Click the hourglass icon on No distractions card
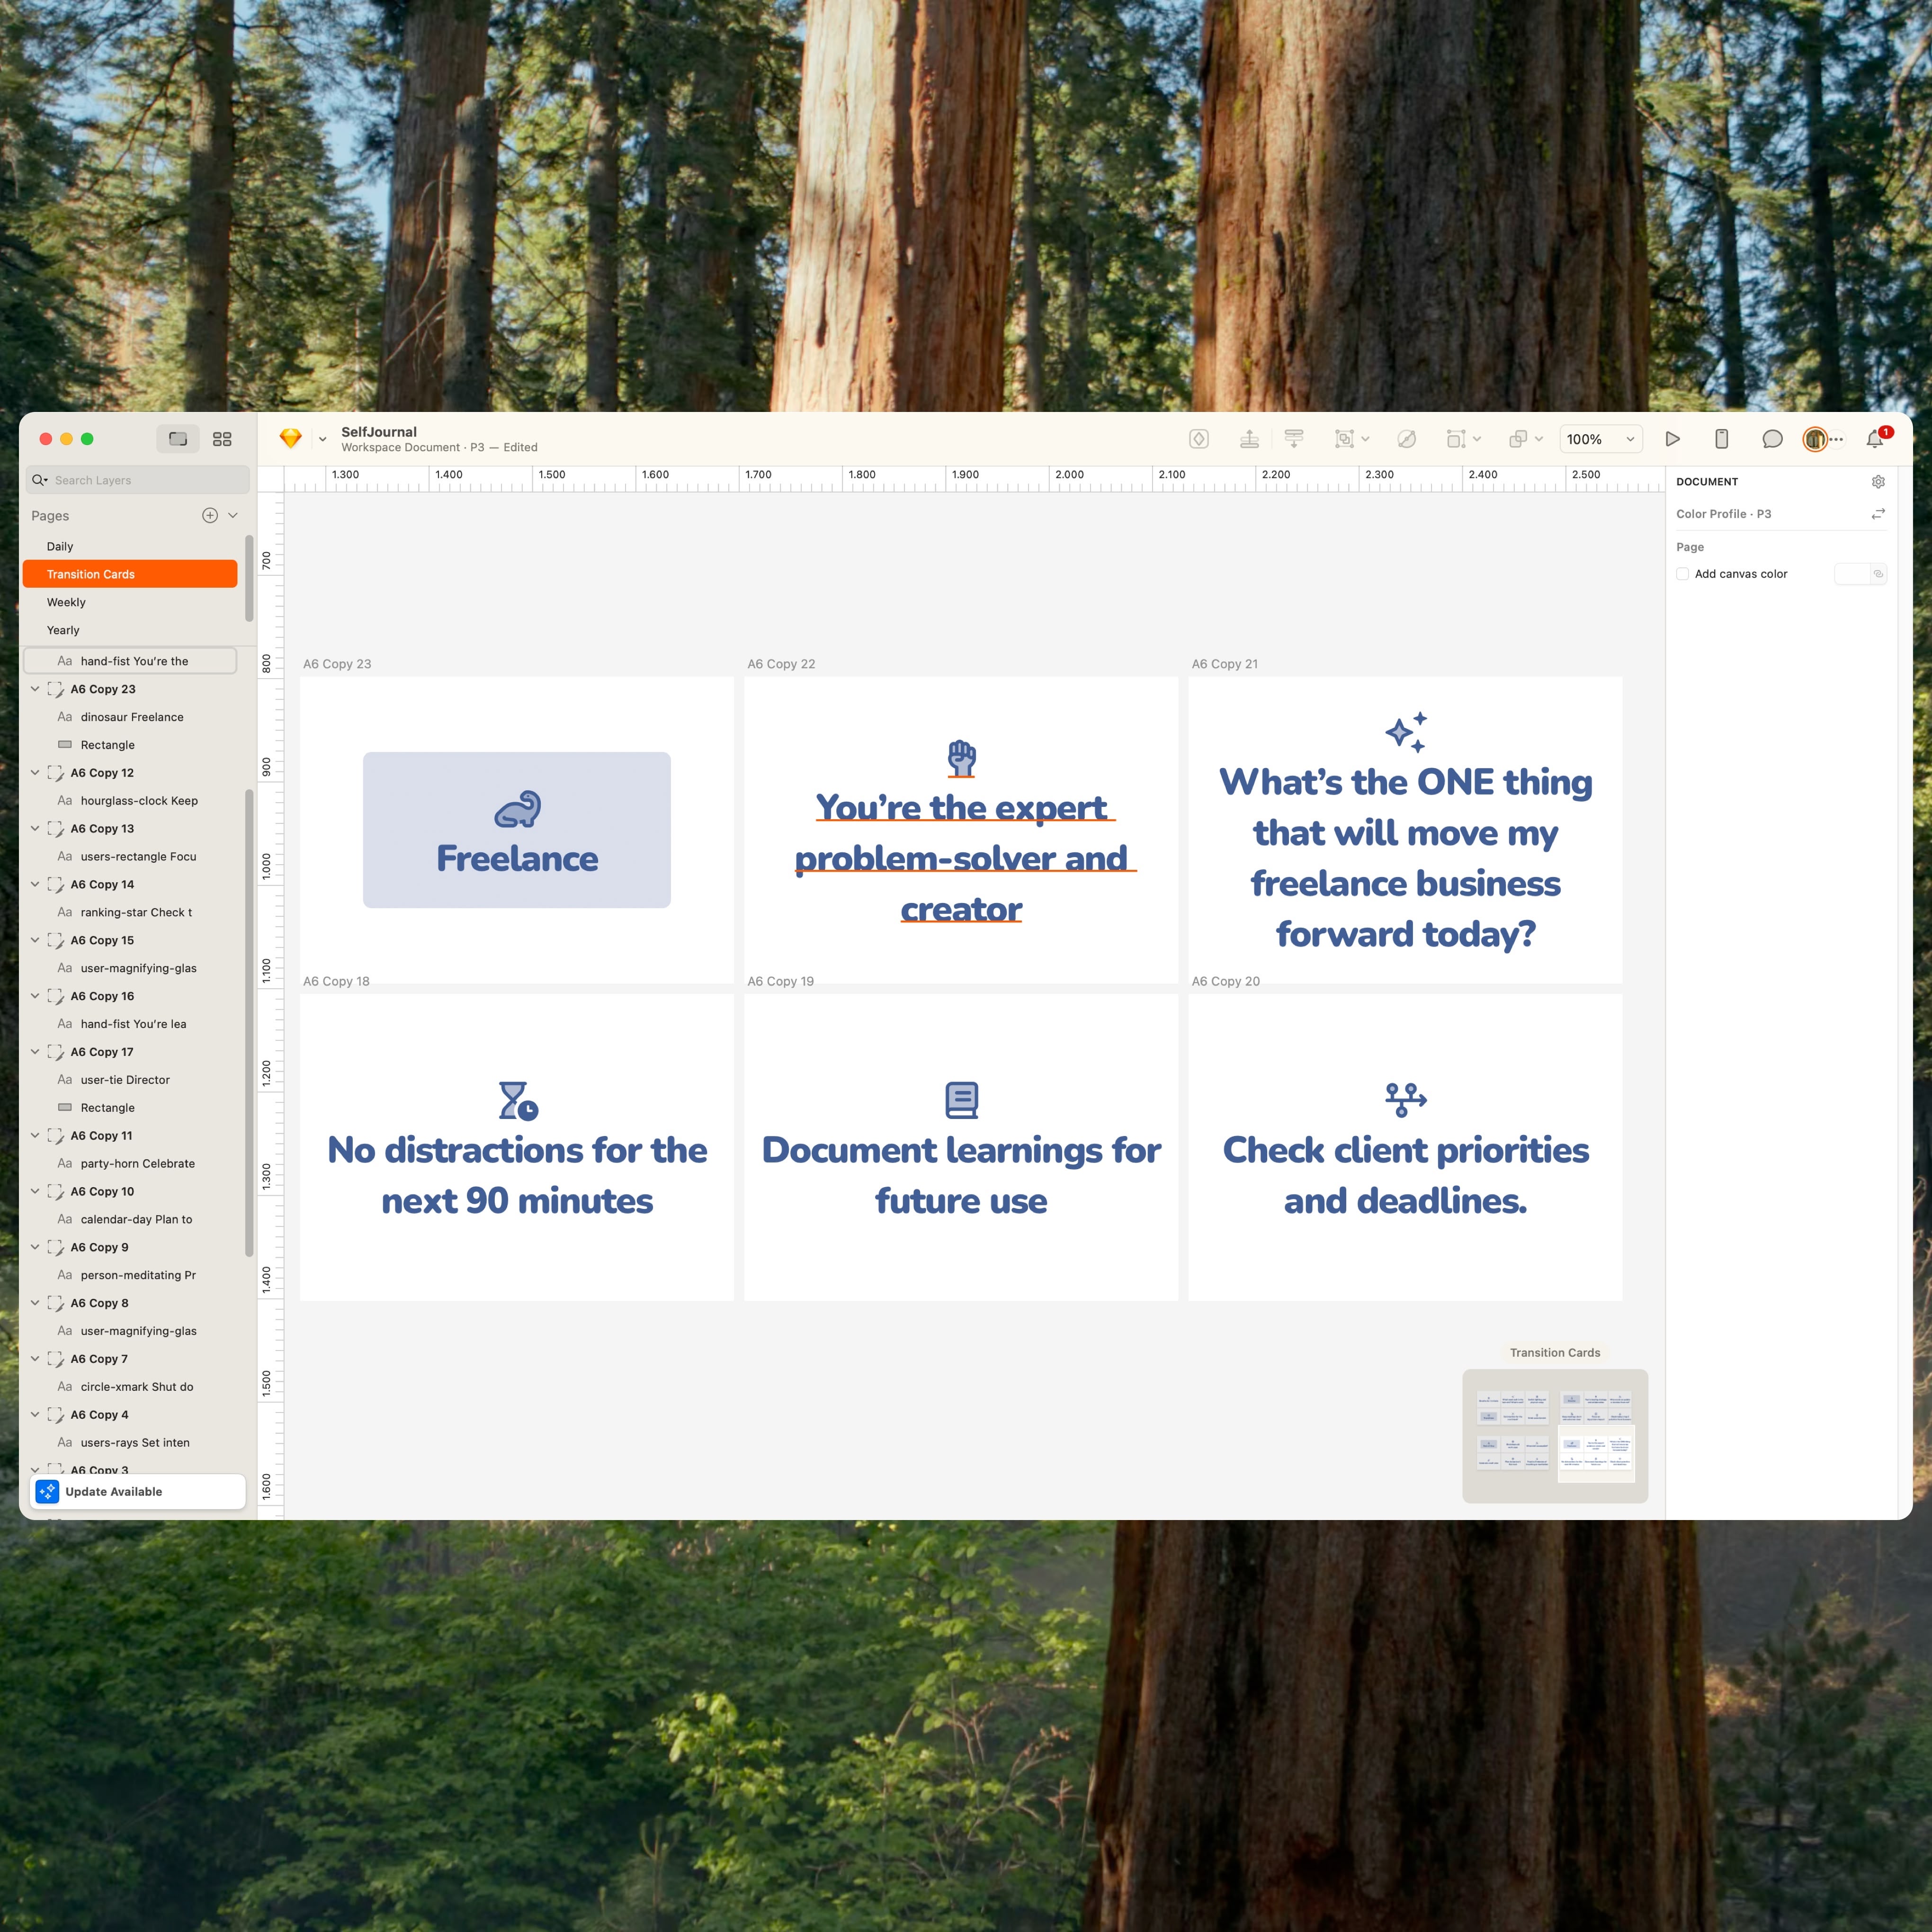The height and width of the screenshot is (1932, 1932). (518, 1101)
